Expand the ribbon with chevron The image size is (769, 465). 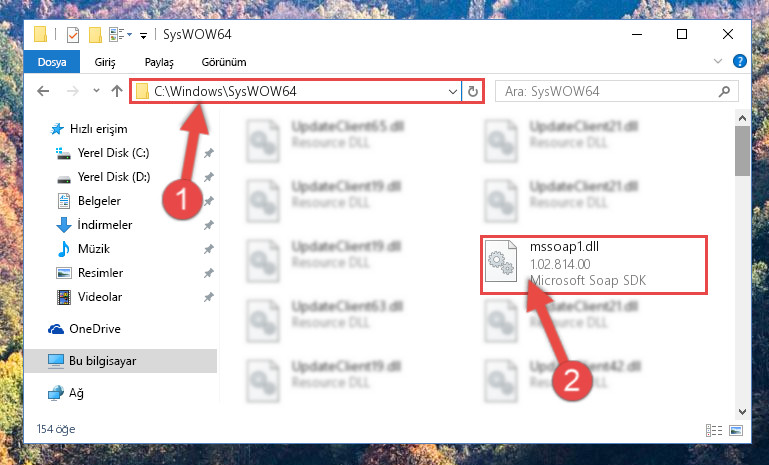click(x=718, y=61)
